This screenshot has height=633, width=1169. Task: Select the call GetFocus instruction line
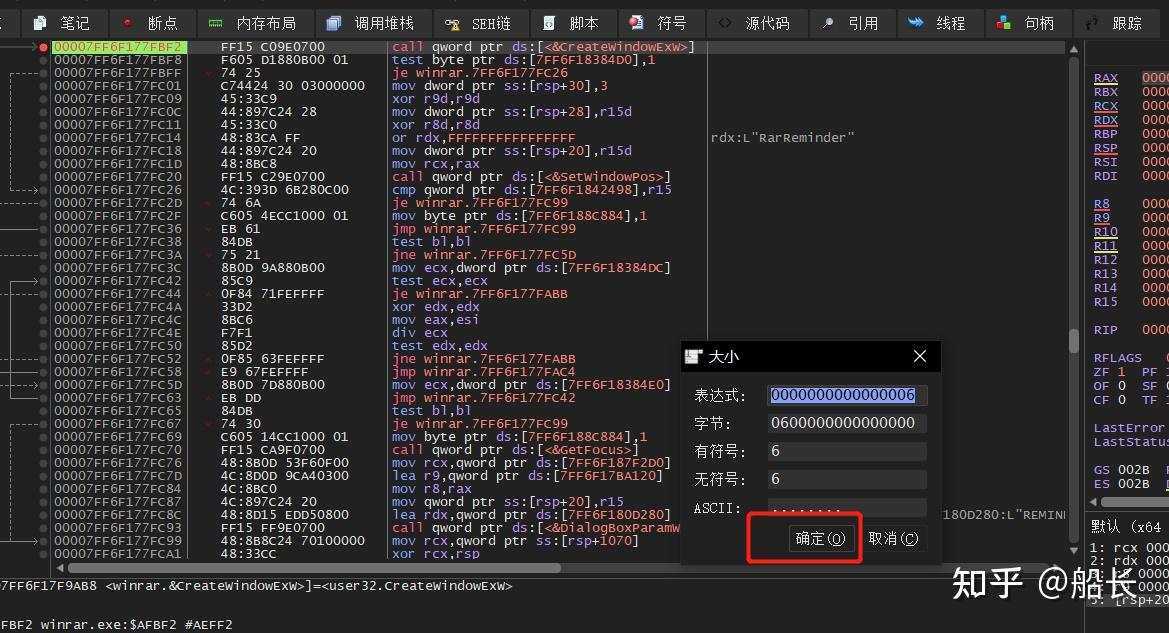(x=515, y=450)
